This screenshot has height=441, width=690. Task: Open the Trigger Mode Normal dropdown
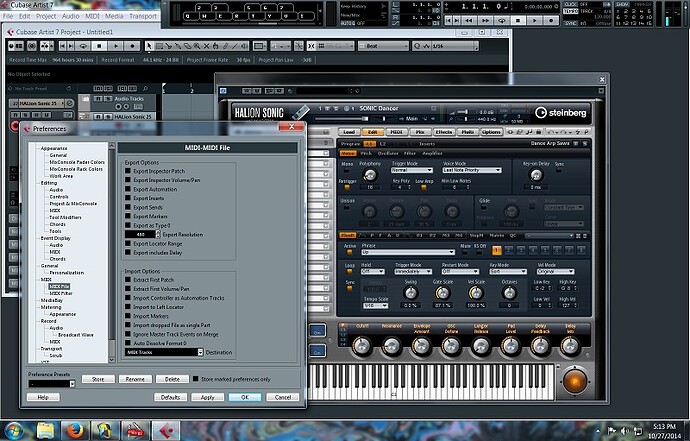[x=412, y=170]
